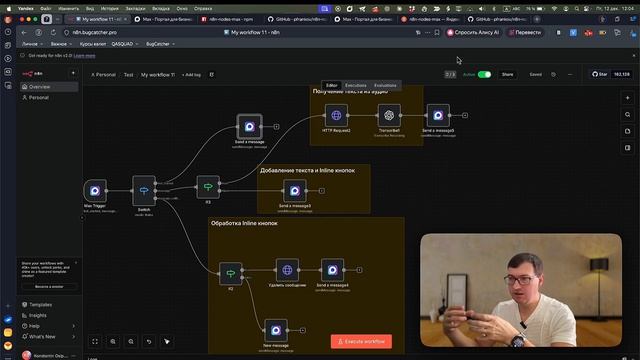This screenshot has height=360, width=640.
Task: Open the Transcribe node with the OpenAI icon
Action: point(389,116)
